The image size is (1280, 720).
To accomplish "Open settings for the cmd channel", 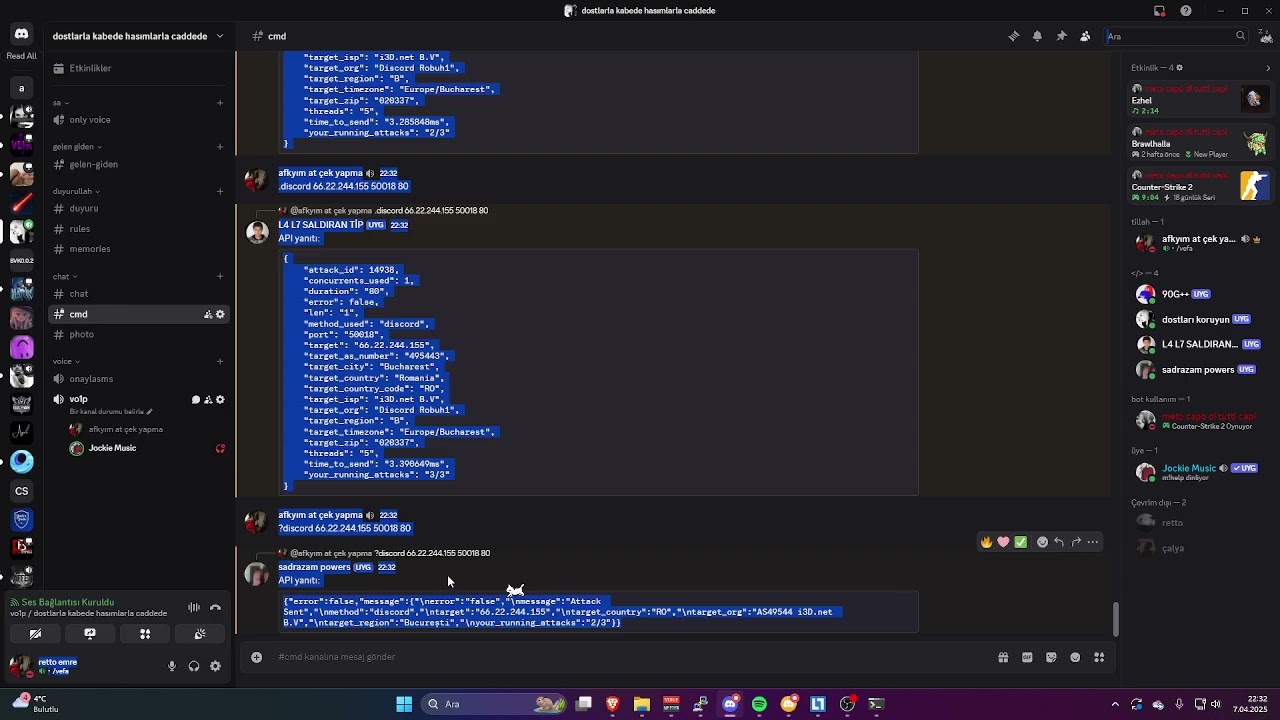I will point(220,314).
